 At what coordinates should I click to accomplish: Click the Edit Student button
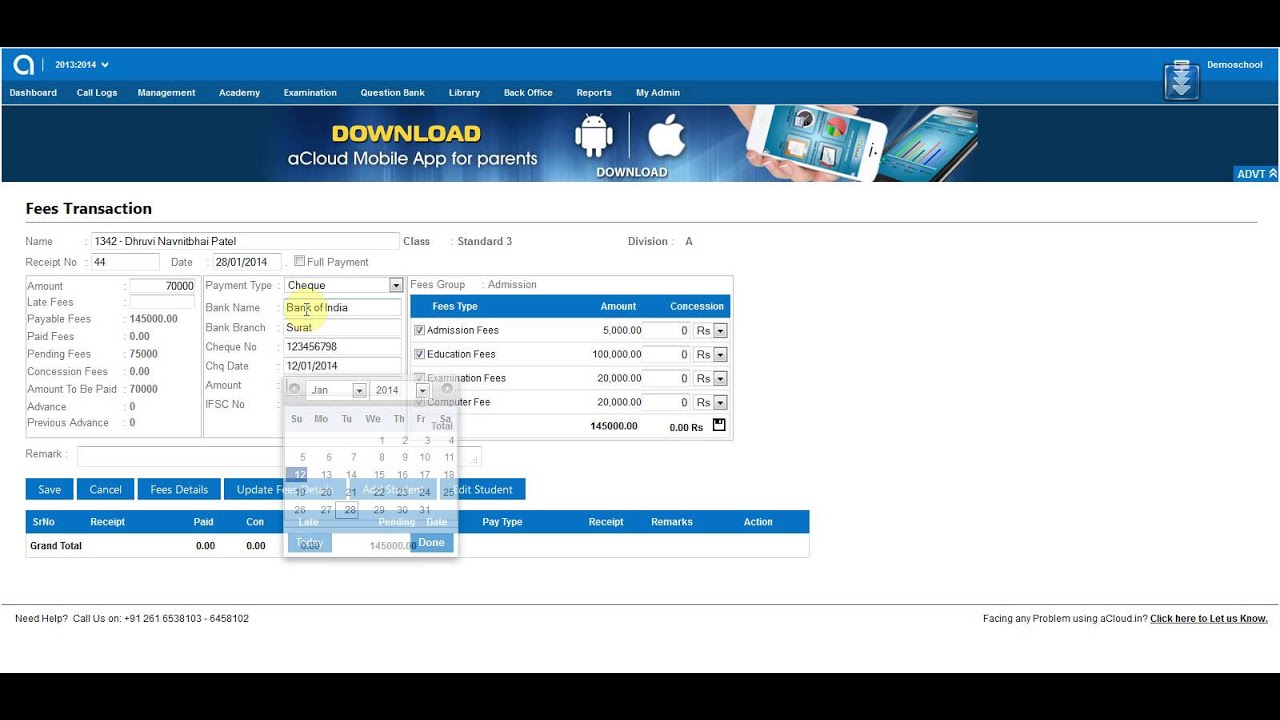pos(483,489)
